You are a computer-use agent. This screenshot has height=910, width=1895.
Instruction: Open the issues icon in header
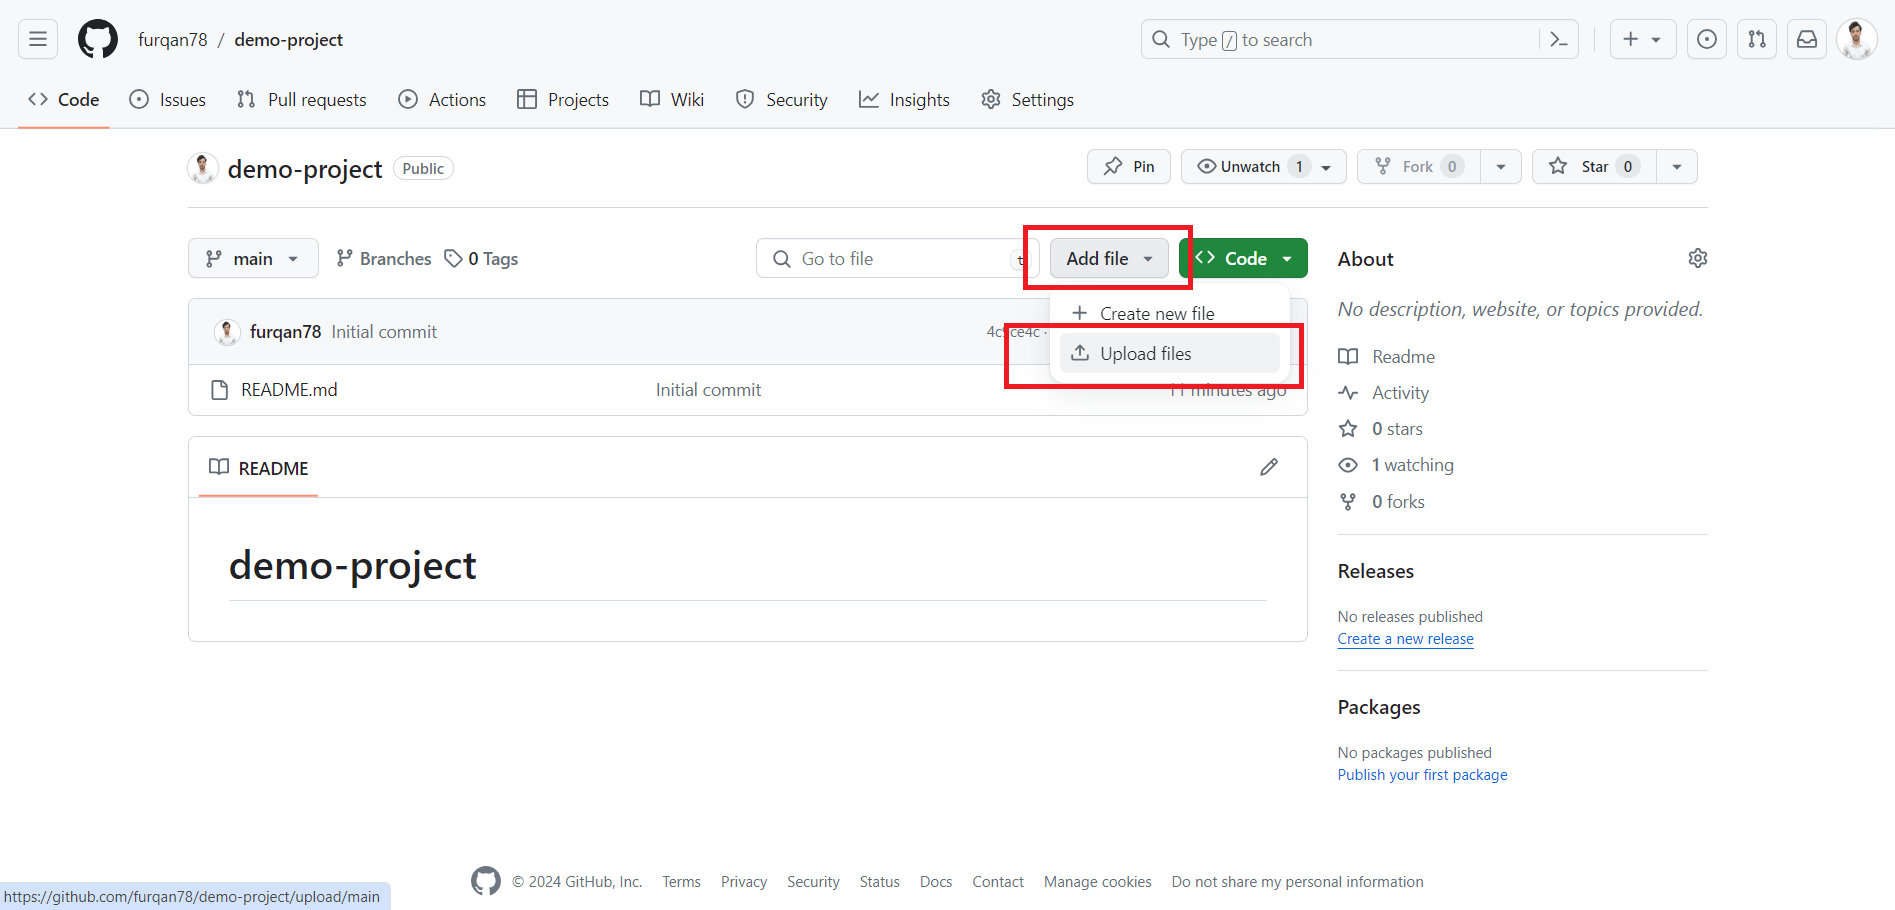[1706, 39]
